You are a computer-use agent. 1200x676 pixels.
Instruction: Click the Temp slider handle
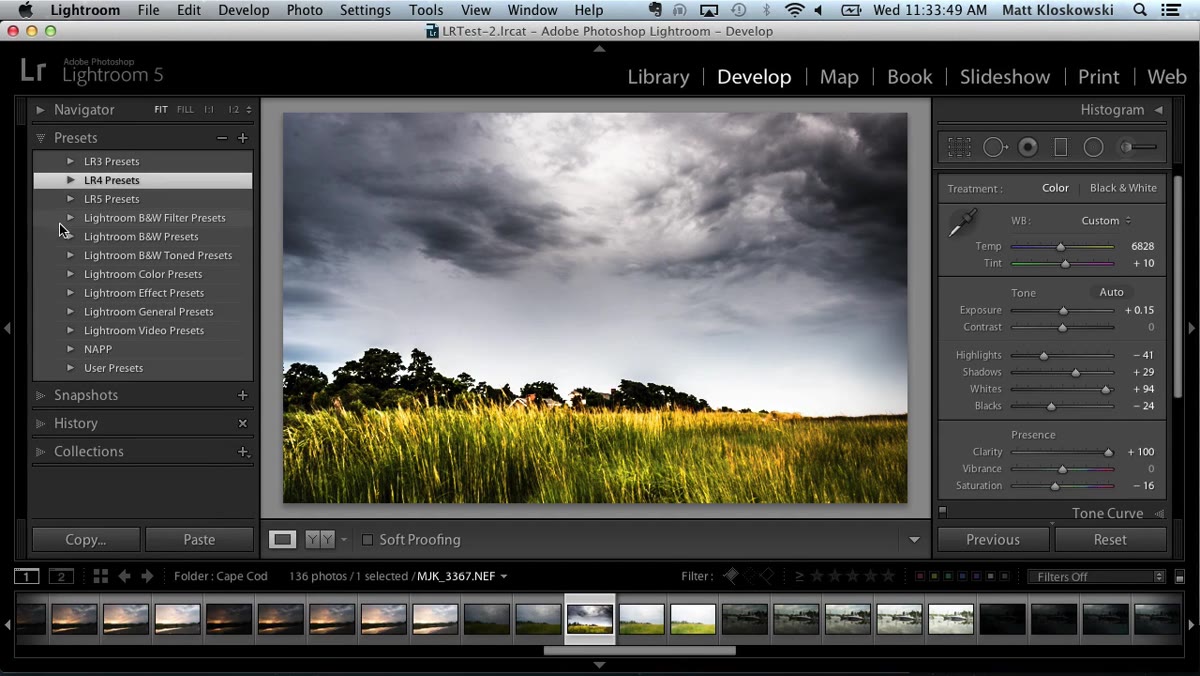coord(1060,247)
